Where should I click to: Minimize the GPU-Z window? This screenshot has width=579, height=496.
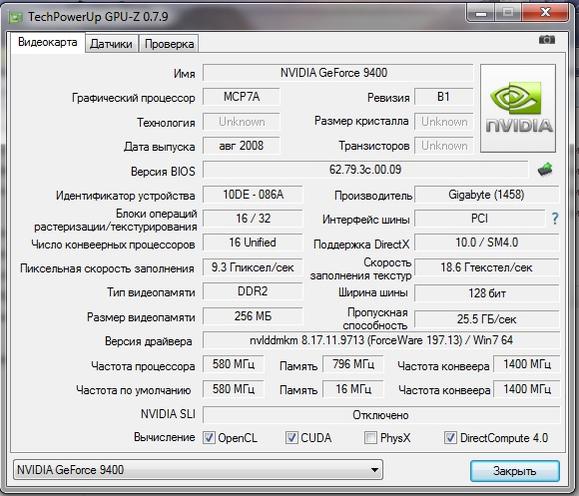[481, 13]
